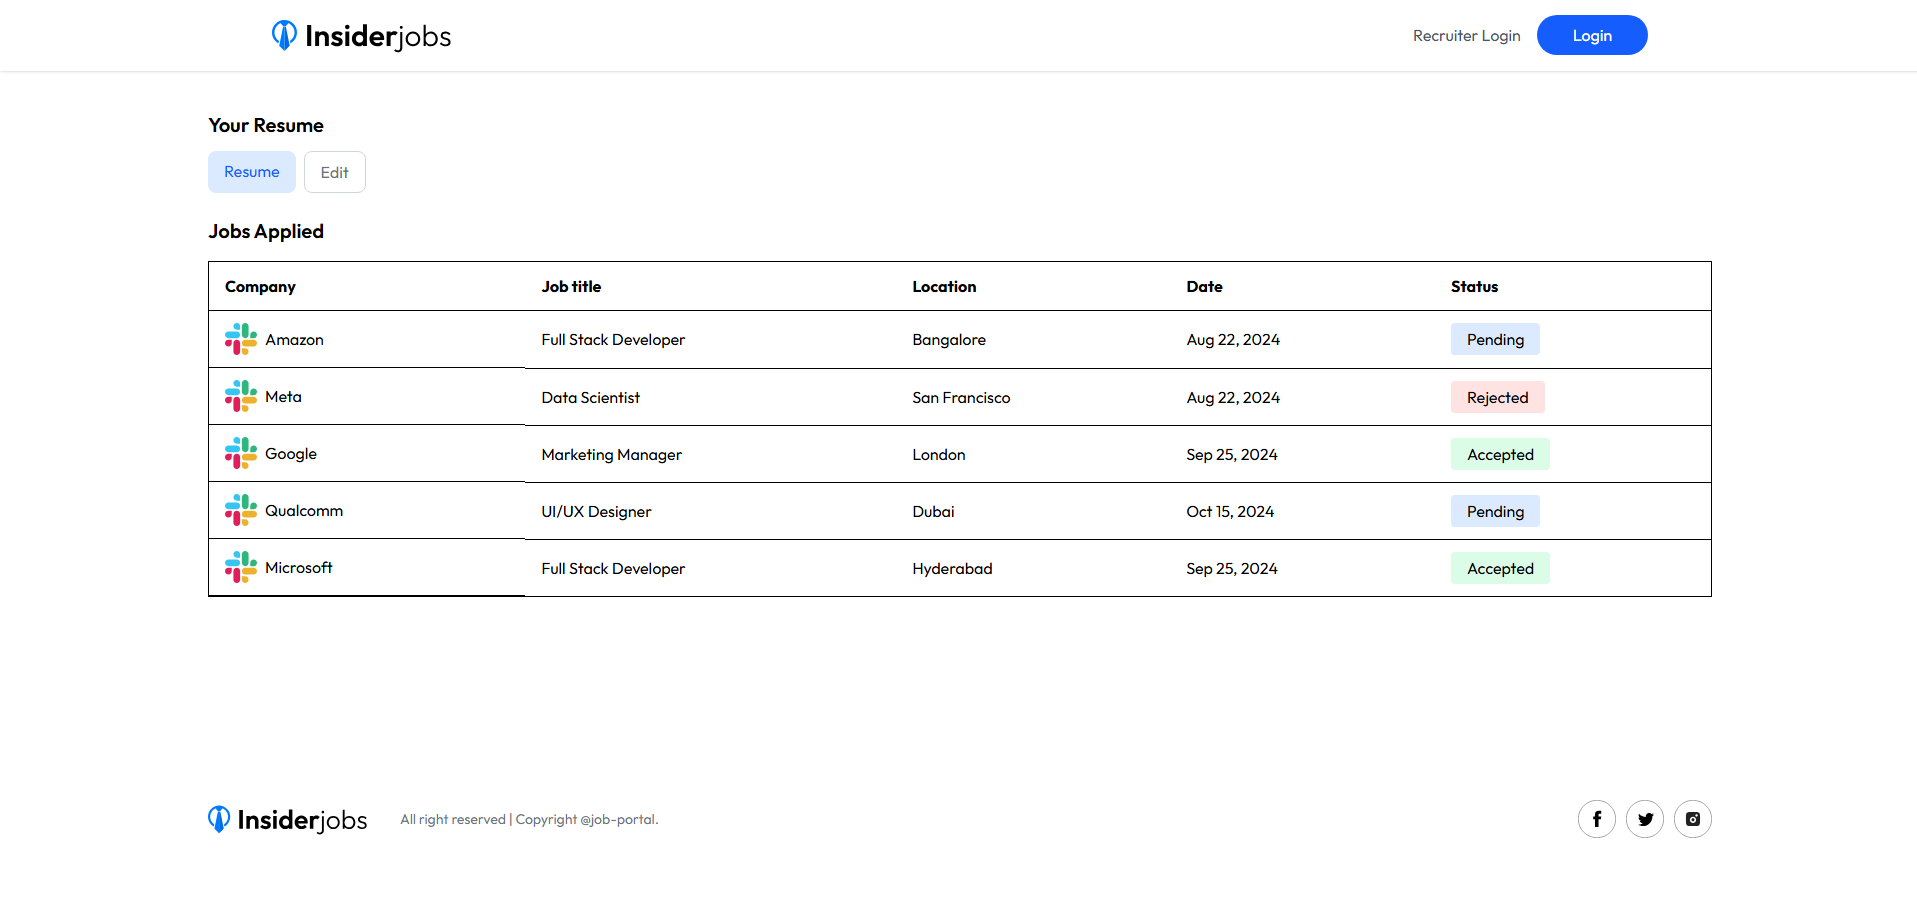
Task: Open the Recruiter Login link
Action: pyautogui.click(x=1466, y=36)
